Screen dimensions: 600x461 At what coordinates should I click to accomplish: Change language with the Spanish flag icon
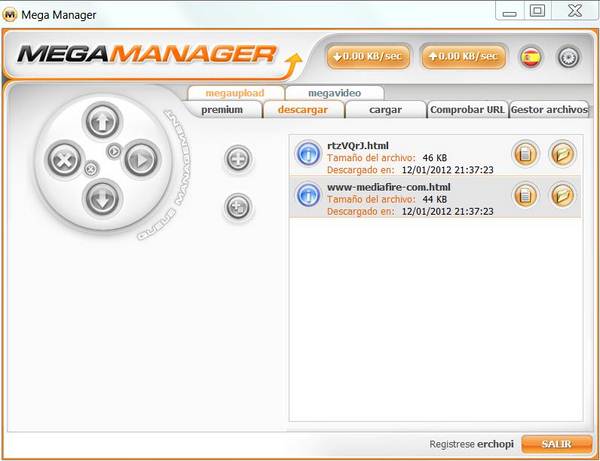point(531,57)
